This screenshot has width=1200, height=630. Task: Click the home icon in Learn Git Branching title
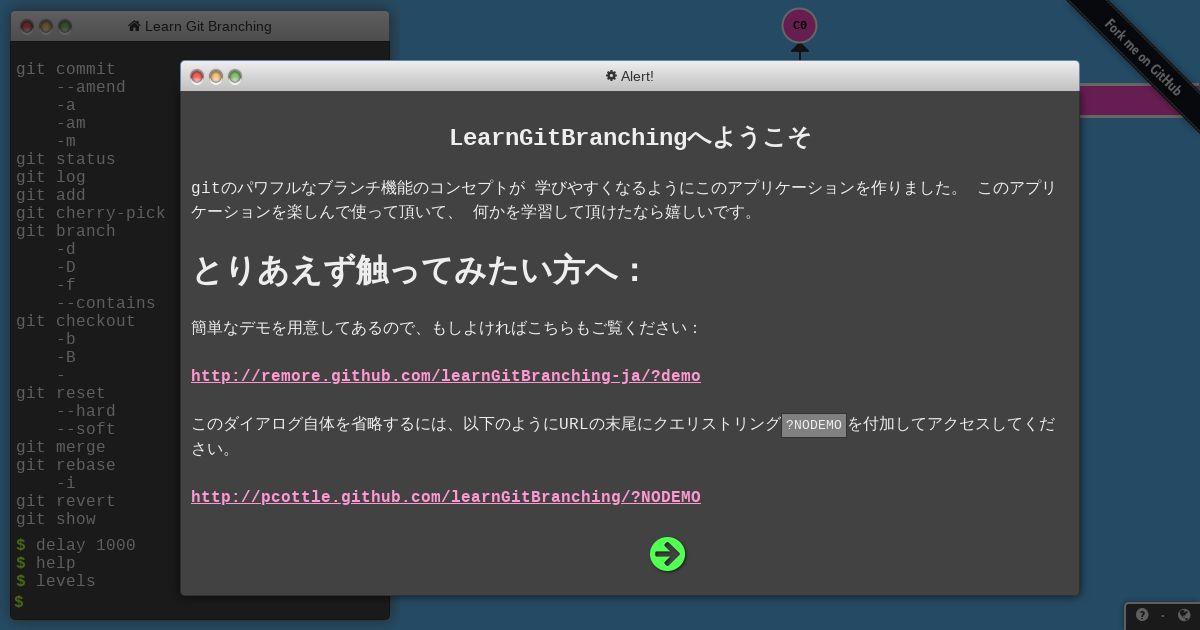coord(134,26)
